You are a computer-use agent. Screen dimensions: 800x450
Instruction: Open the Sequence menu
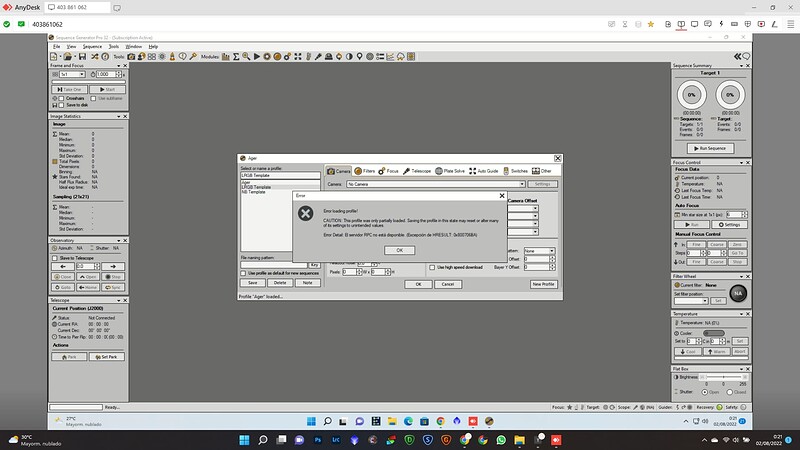point(92,46)
